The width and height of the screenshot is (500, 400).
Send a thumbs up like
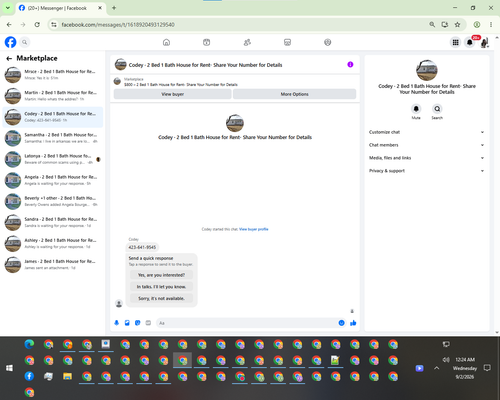tap(353, 323)
